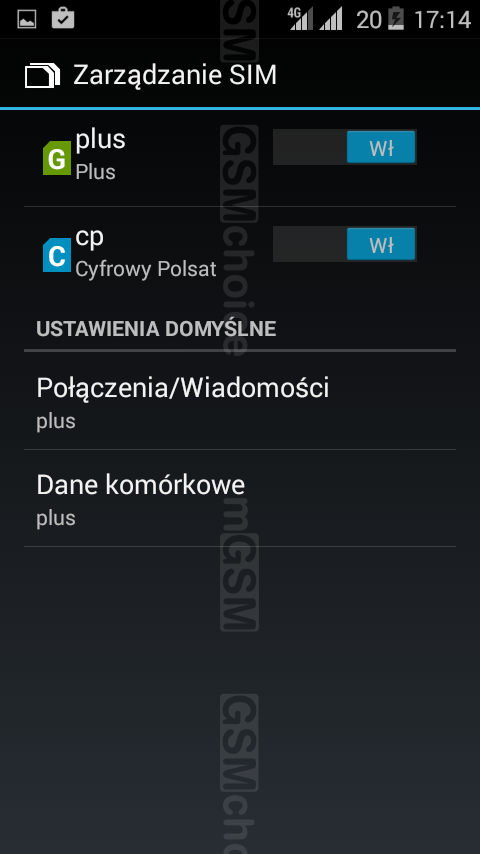Turn off the plus SIM switch
Image resolution: width=480 pixels, height=854 pixels.
click(344, 147)
